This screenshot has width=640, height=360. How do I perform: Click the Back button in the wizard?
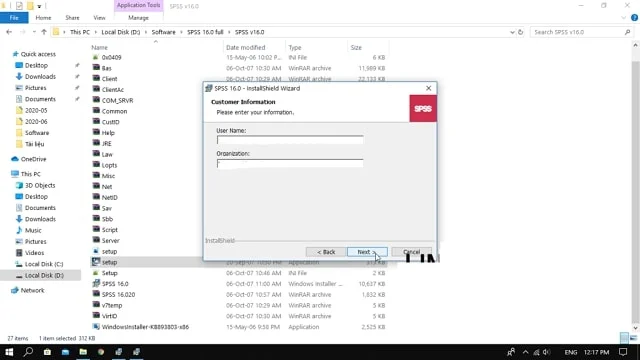(326, 252)
